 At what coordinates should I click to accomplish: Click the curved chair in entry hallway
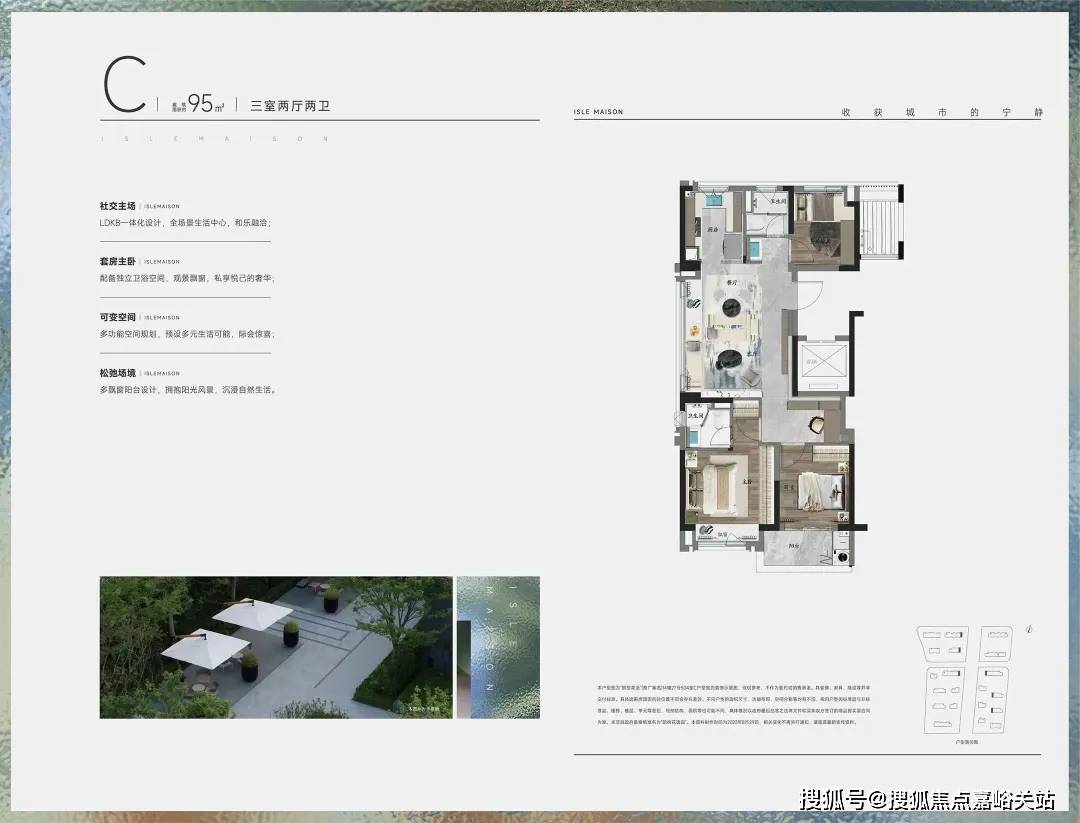(x=817, y=423)
